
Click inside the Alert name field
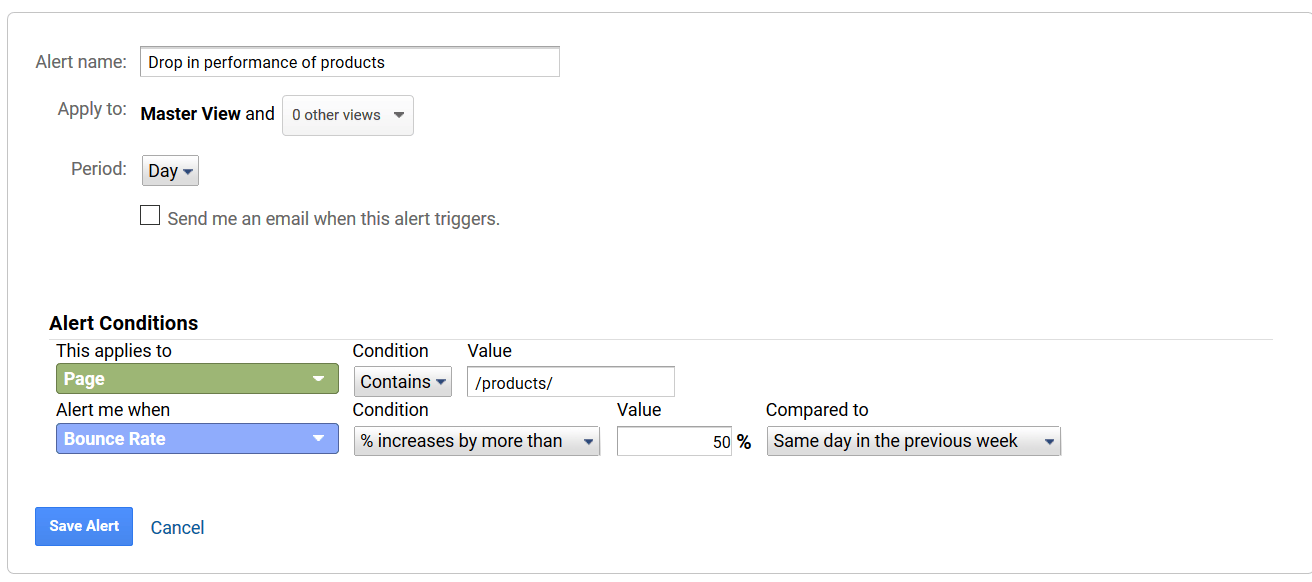pos(349,61)
